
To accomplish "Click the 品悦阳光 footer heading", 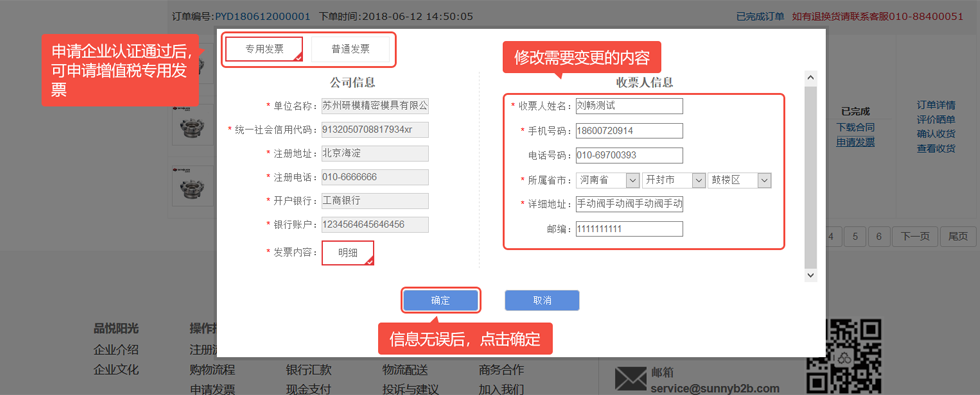I will click(x=116, y=328).
